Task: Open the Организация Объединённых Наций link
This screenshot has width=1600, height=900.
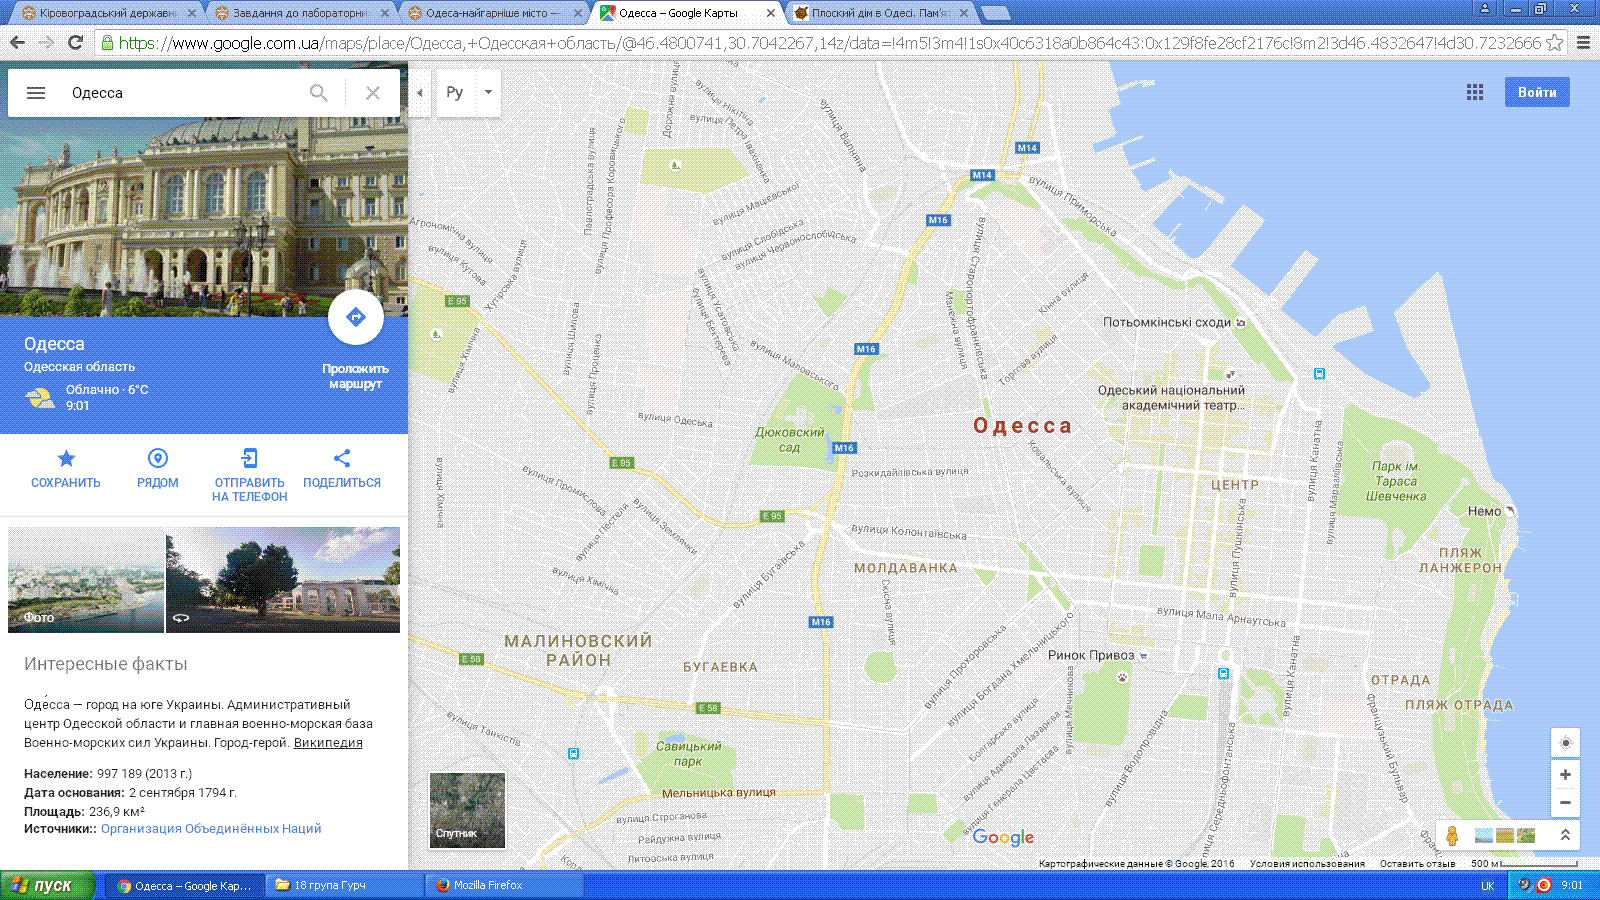Action: [211, 829]
